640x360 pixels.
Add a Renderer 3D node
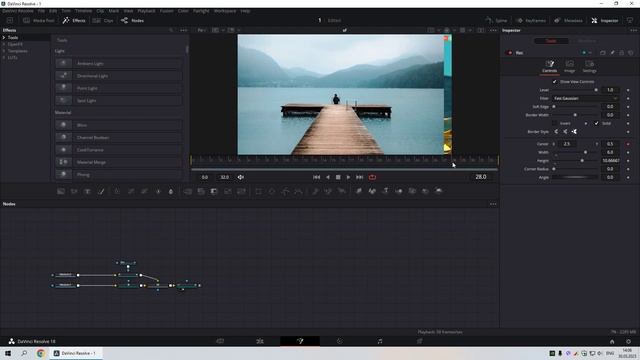[438, 191]
